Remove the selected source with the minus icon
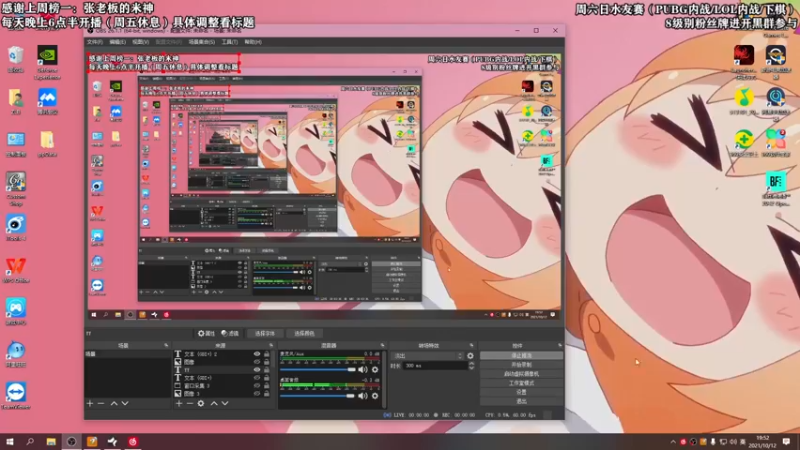This screenshot has height=450, width=800. click(x=189, y=404)
